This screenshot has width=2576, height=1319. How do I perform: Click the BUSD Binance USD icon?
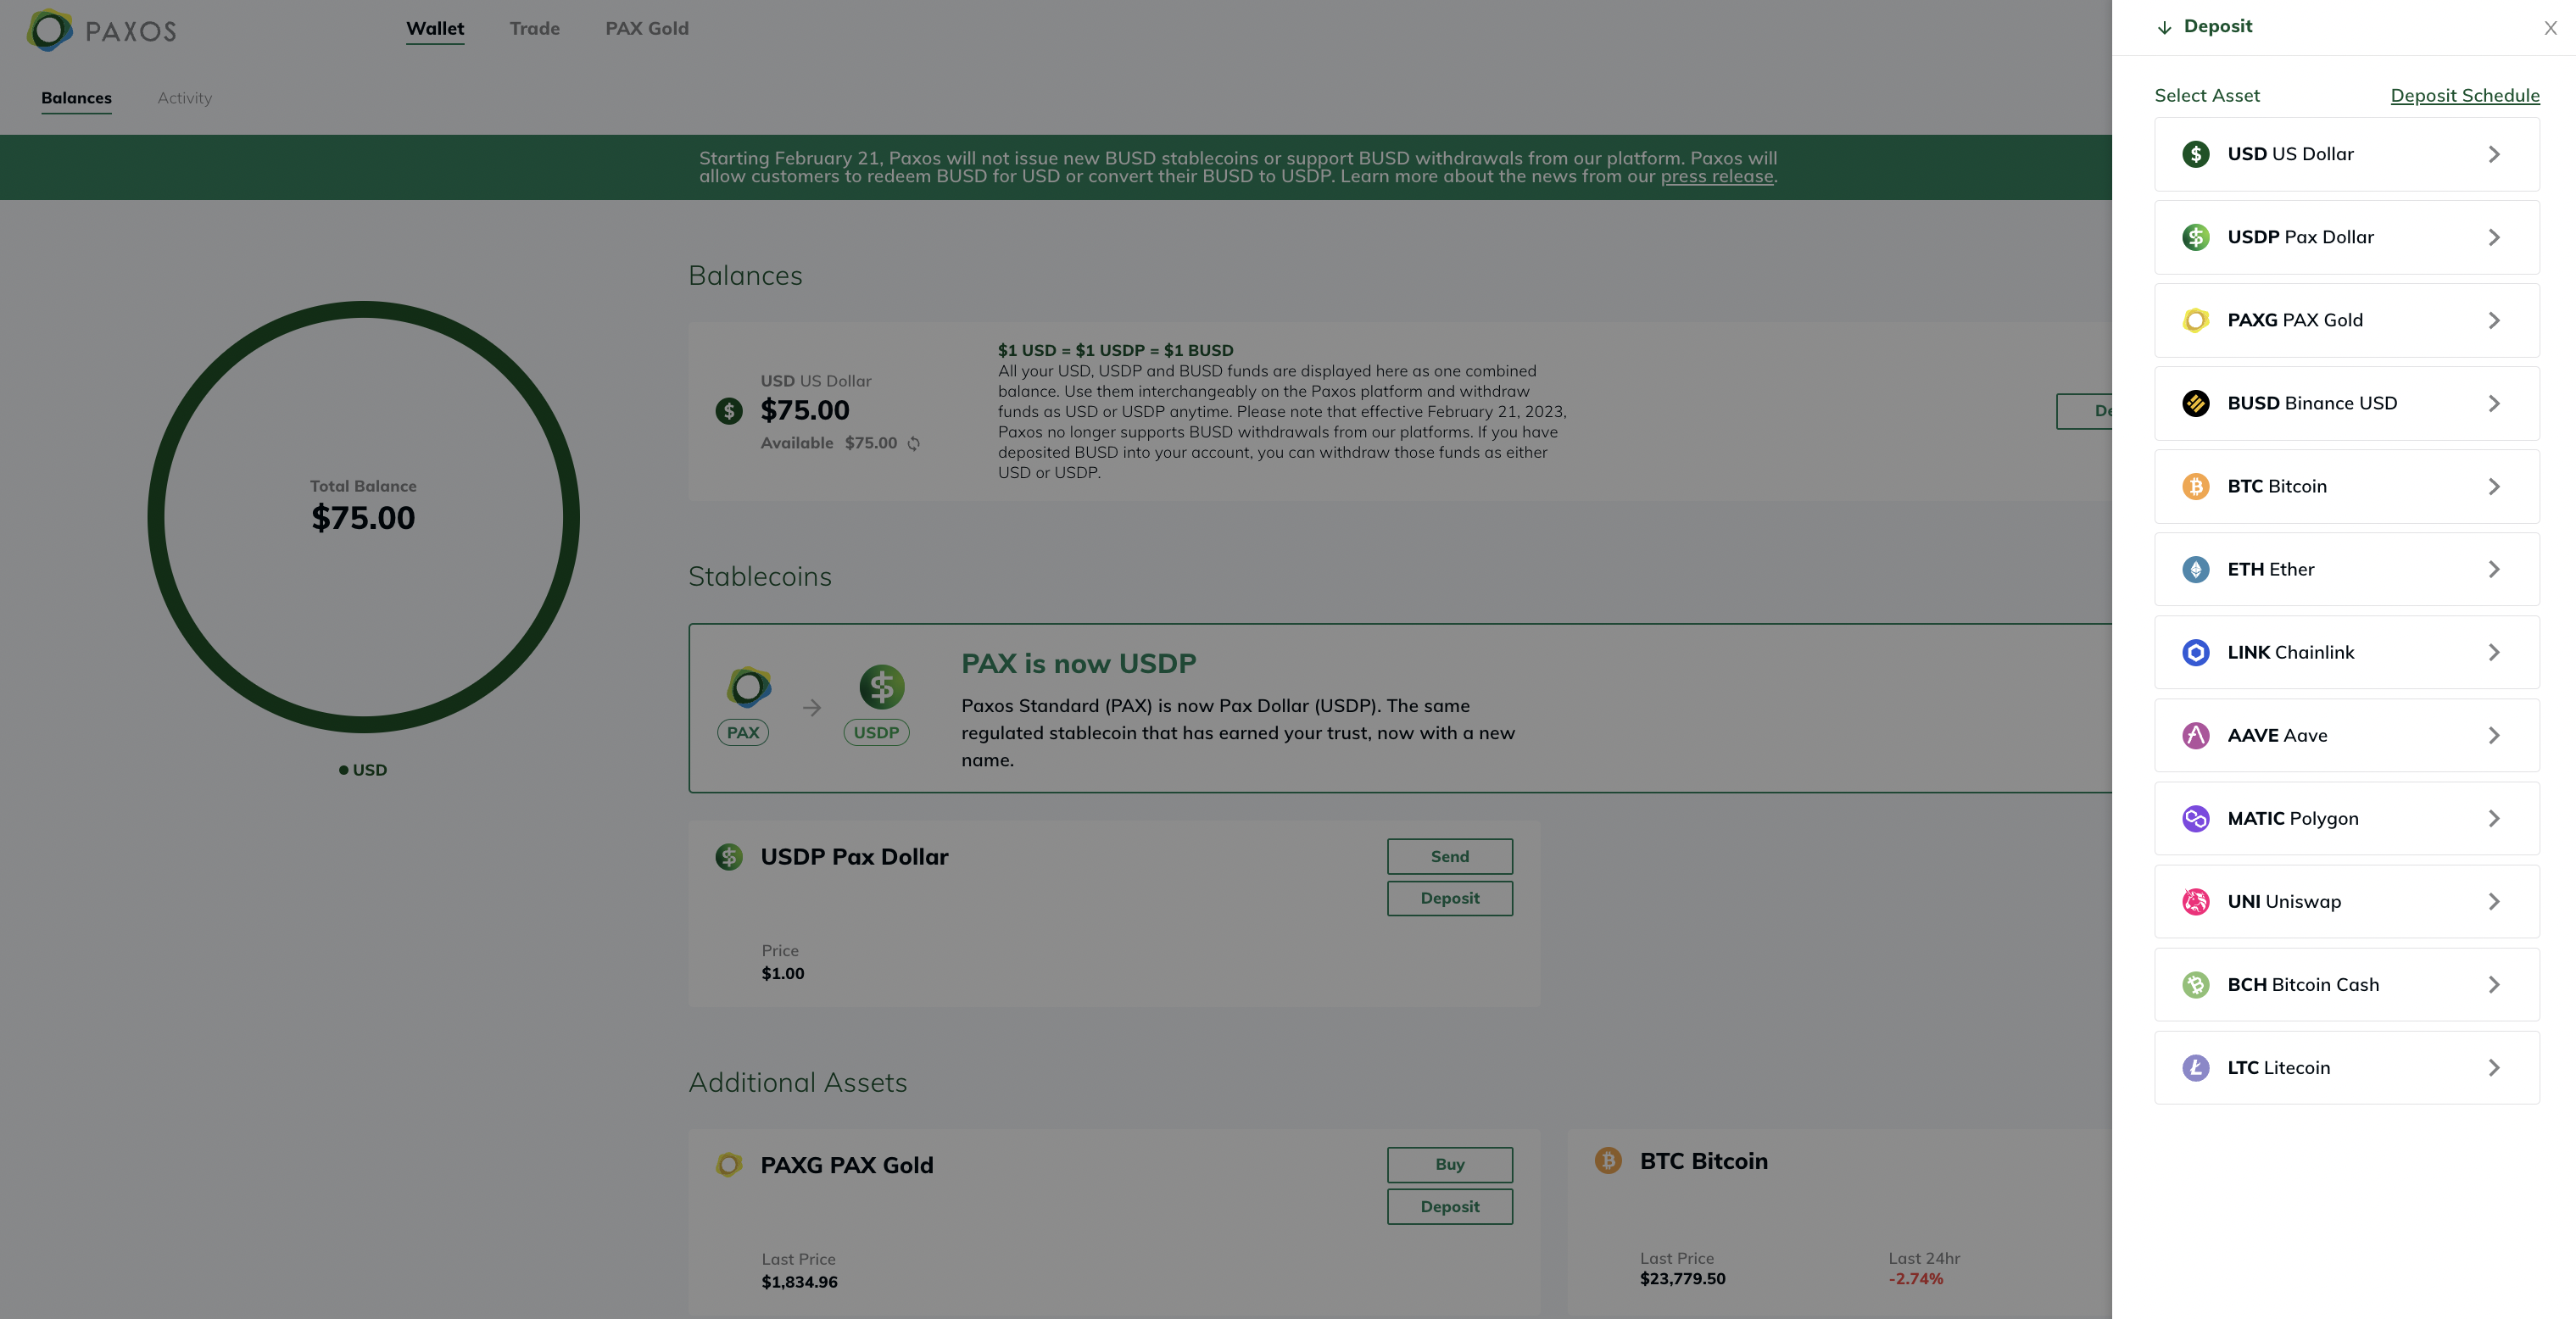coord(2195,403)
